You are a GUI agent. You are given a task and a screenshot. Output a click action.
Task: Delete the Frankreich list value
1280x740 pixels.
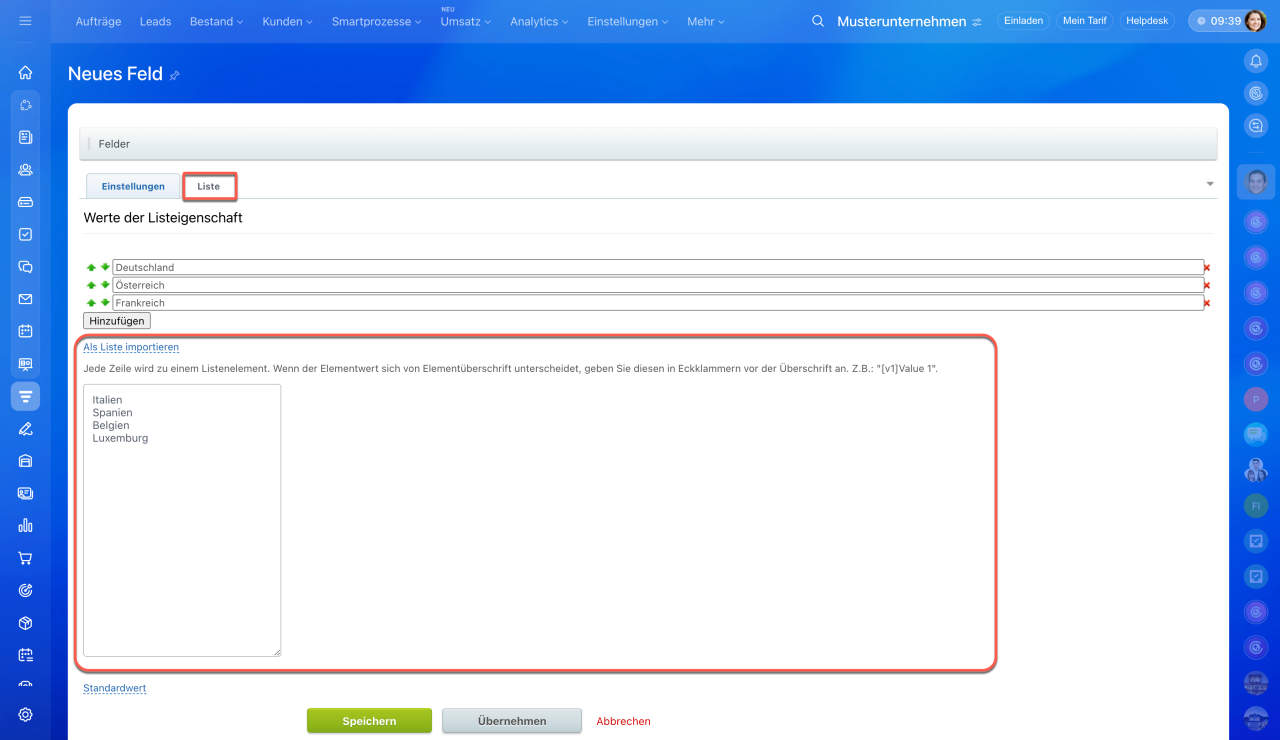click(x=1207, y=303)
